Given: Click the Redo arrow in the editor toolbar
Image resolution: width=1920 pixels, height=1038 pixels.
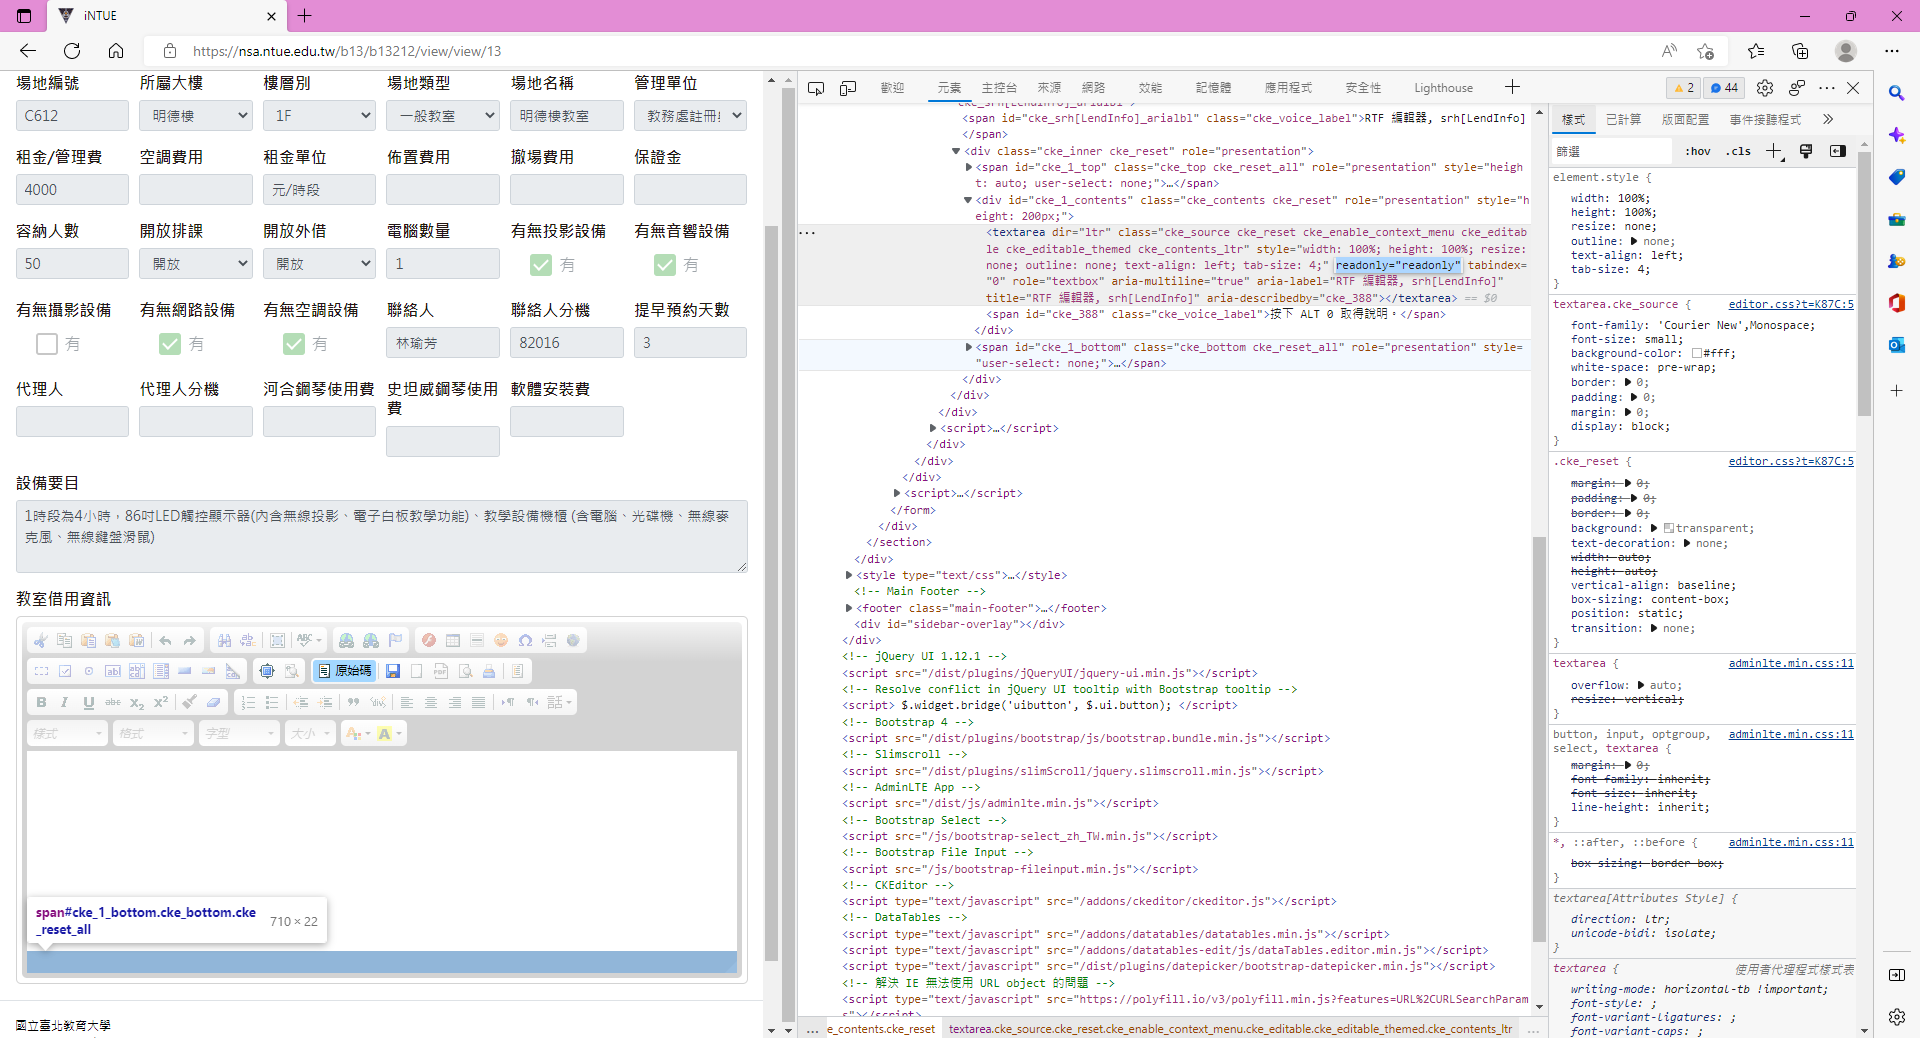Looking at the screenshot, I should pyautogui.click(x=189, y=640).
